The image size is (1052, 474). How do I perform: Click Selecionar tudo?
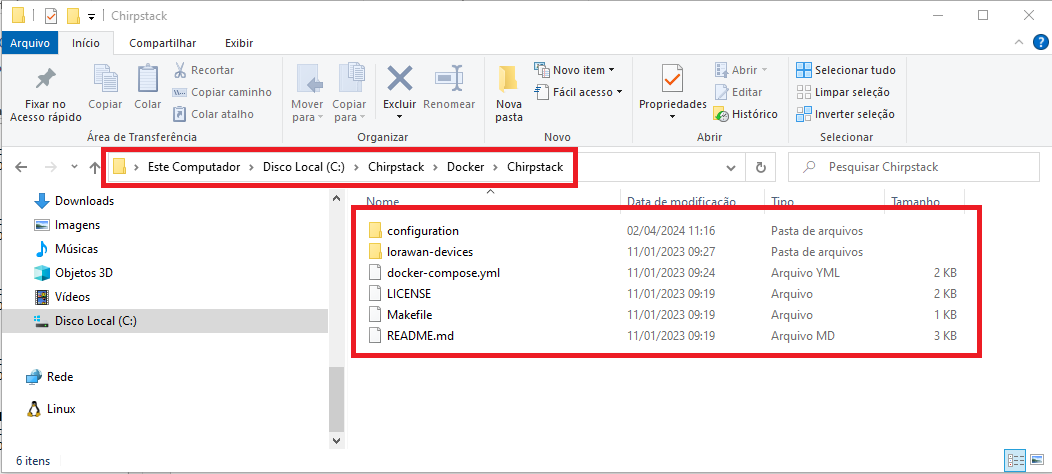coord(845,70)
